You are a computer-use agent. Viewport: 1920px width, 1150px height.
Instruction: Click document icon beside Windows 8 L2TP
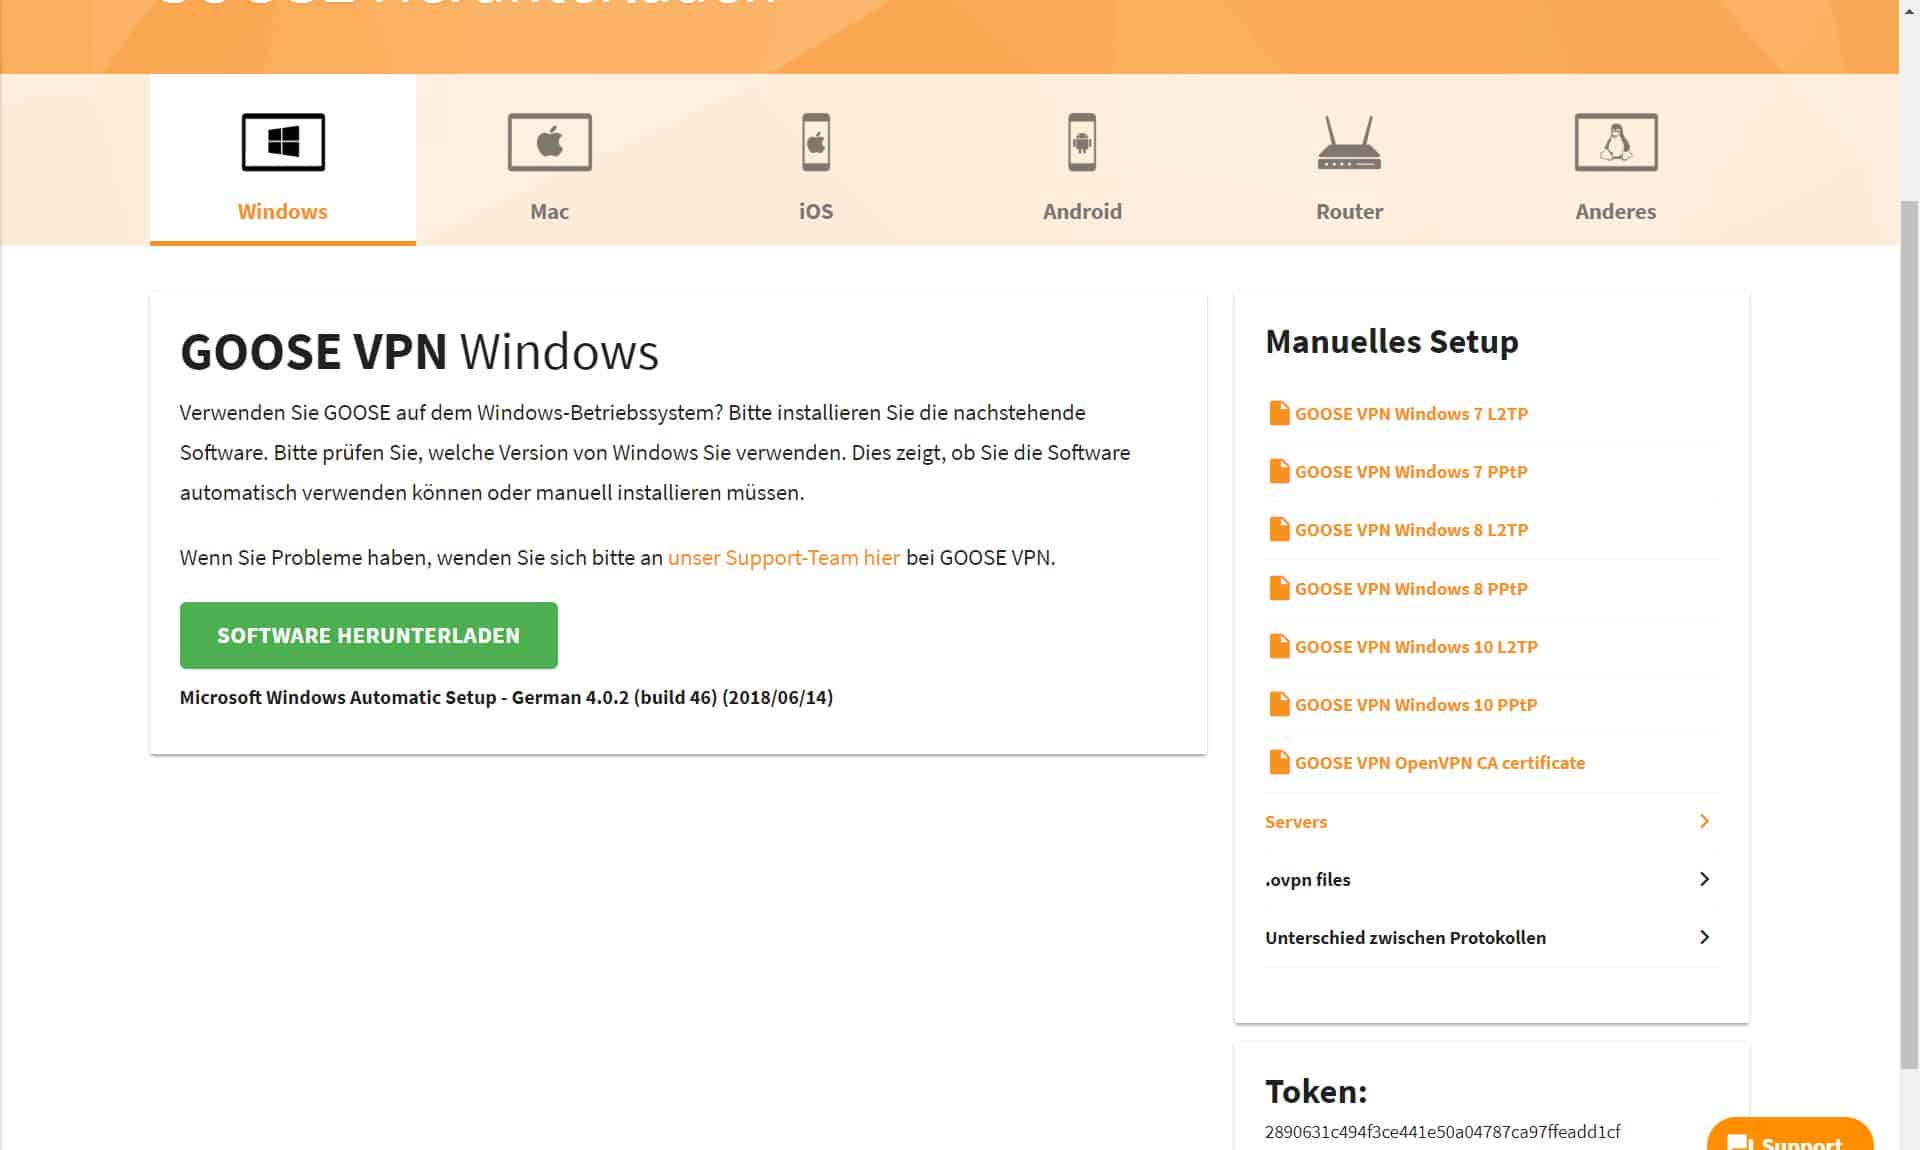[1278, 529]
